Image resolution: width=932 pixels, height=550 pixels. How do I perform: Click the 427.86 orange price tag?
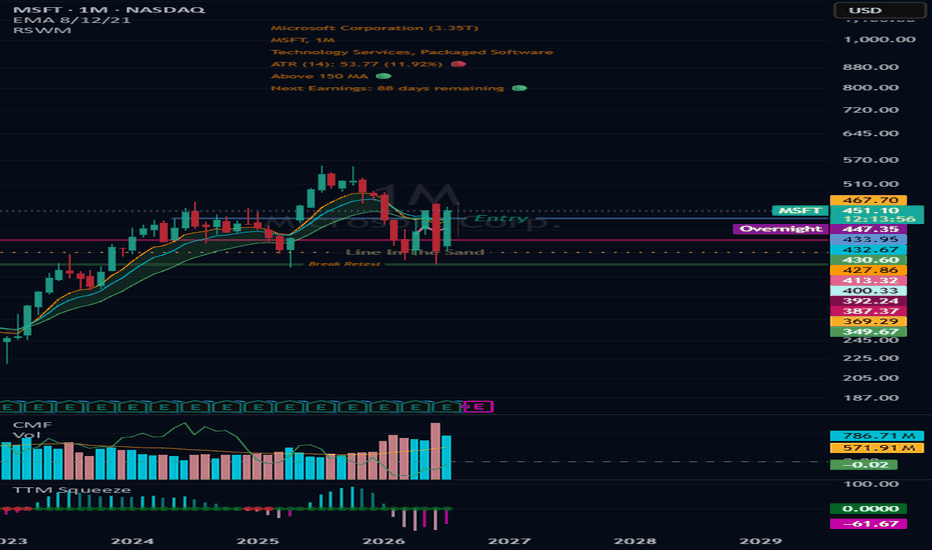(868, 270)
